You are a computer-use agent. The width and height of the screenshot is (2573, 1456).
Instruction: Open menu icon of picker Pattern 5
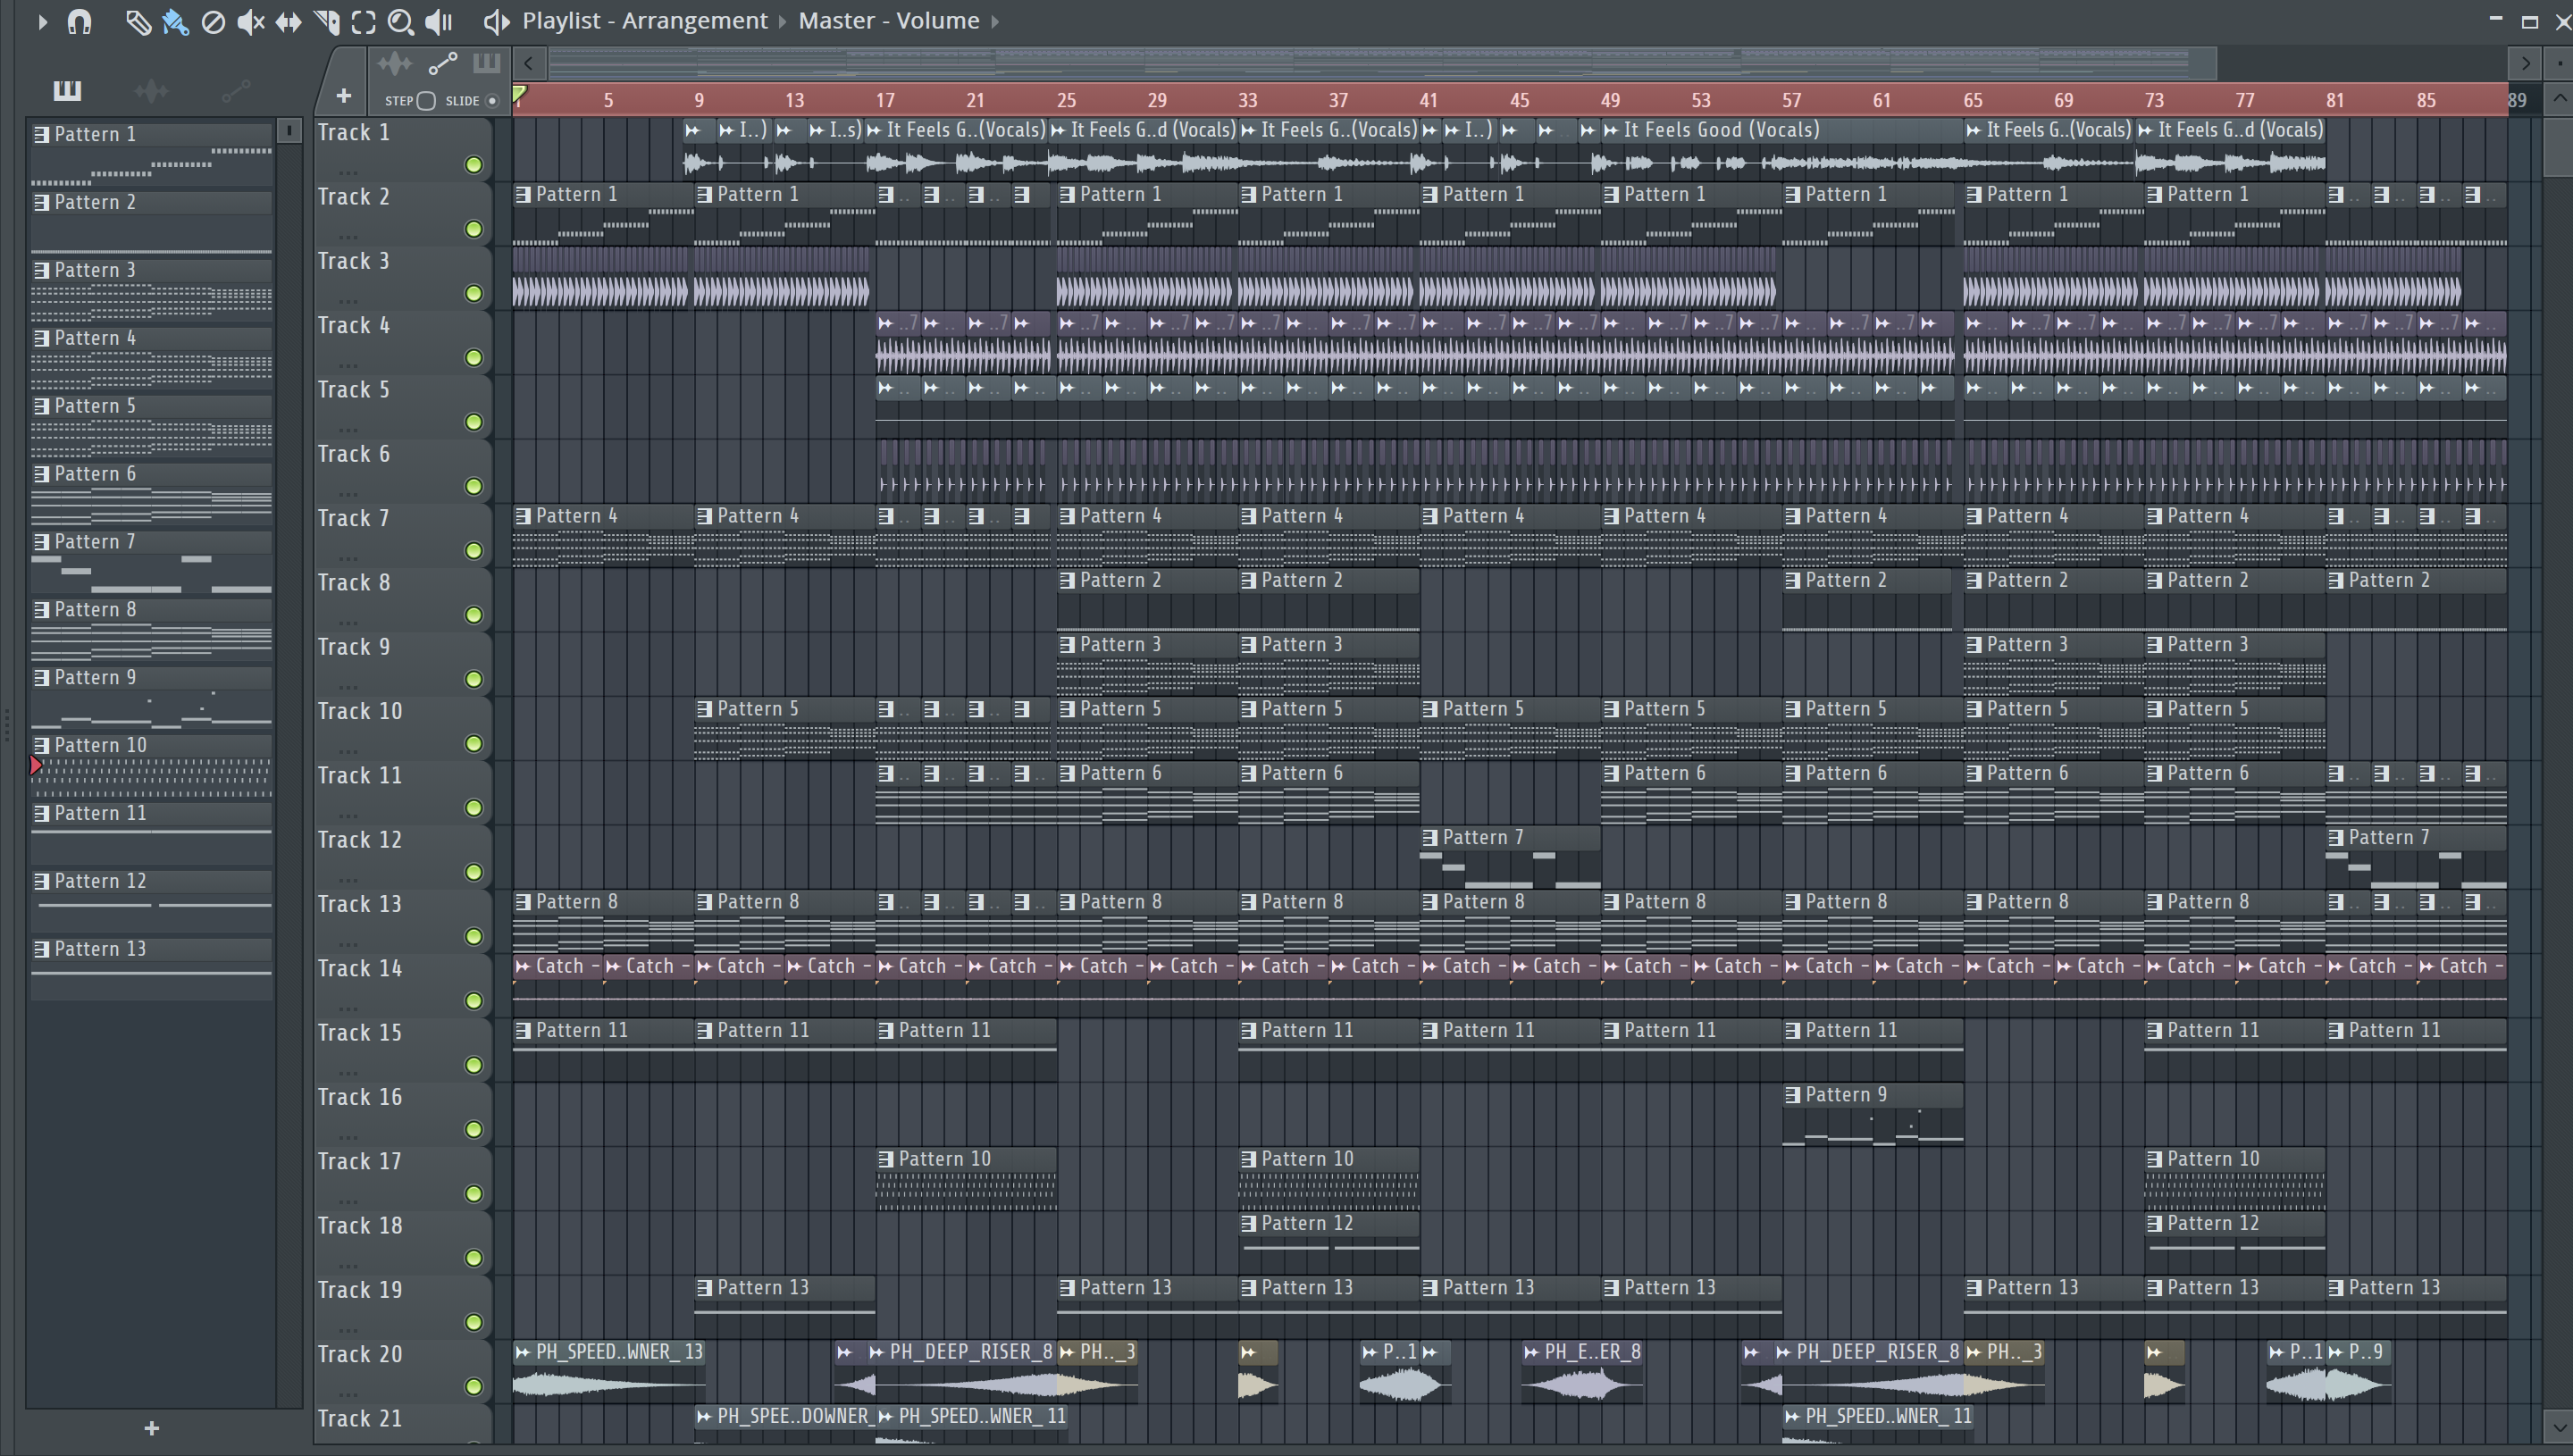(x=41, y=406)
